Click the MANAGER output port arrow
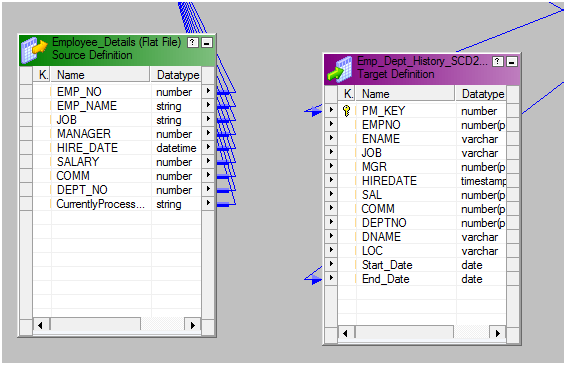This screenshot has width=566, height=365. point(208,133)
